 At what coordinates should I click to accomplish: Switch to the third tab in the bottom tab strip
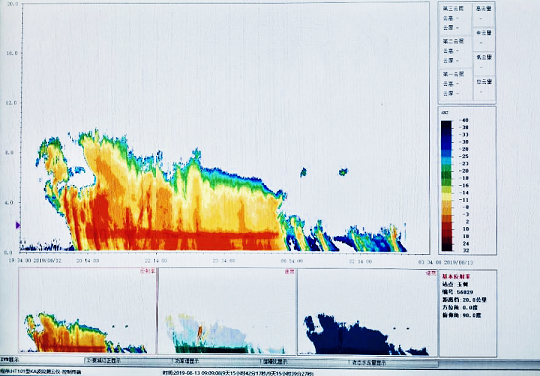(x=216, y=361)
